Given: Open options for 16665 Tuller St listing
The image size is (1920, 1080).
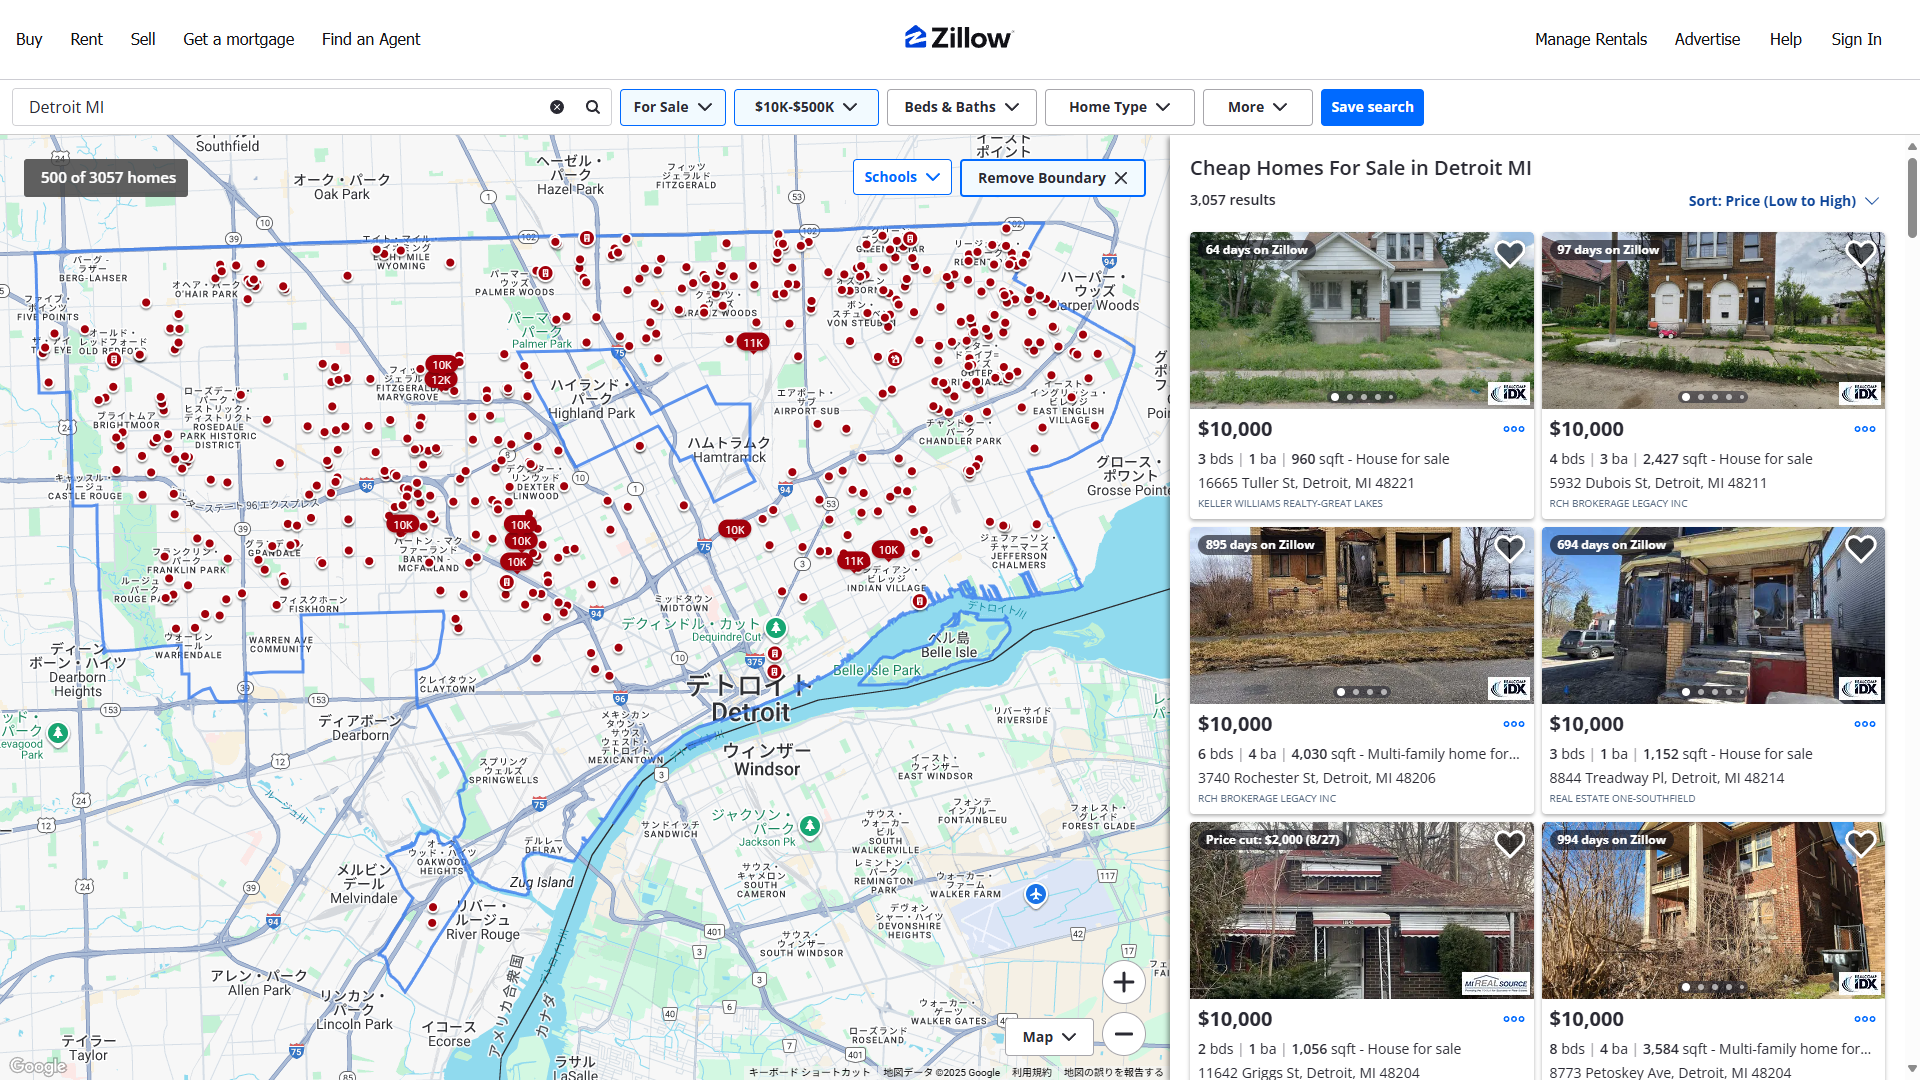Looking at the screenshot, I should pos(1513,429).
